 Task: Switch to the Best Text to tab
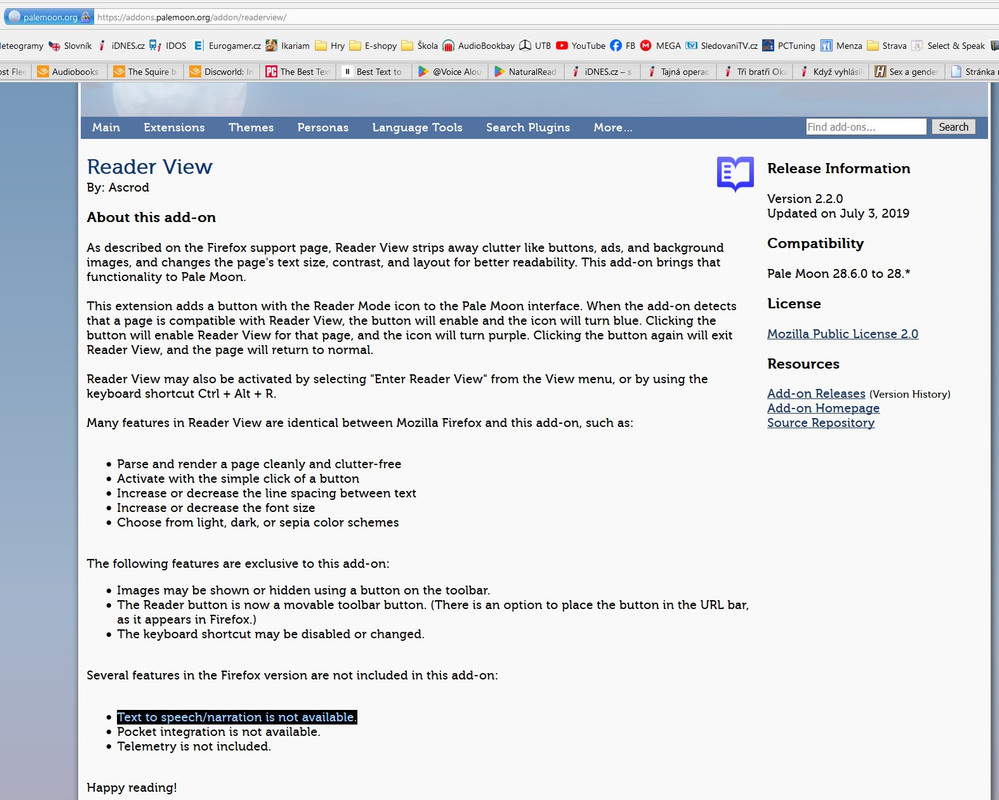pos(374,71)
